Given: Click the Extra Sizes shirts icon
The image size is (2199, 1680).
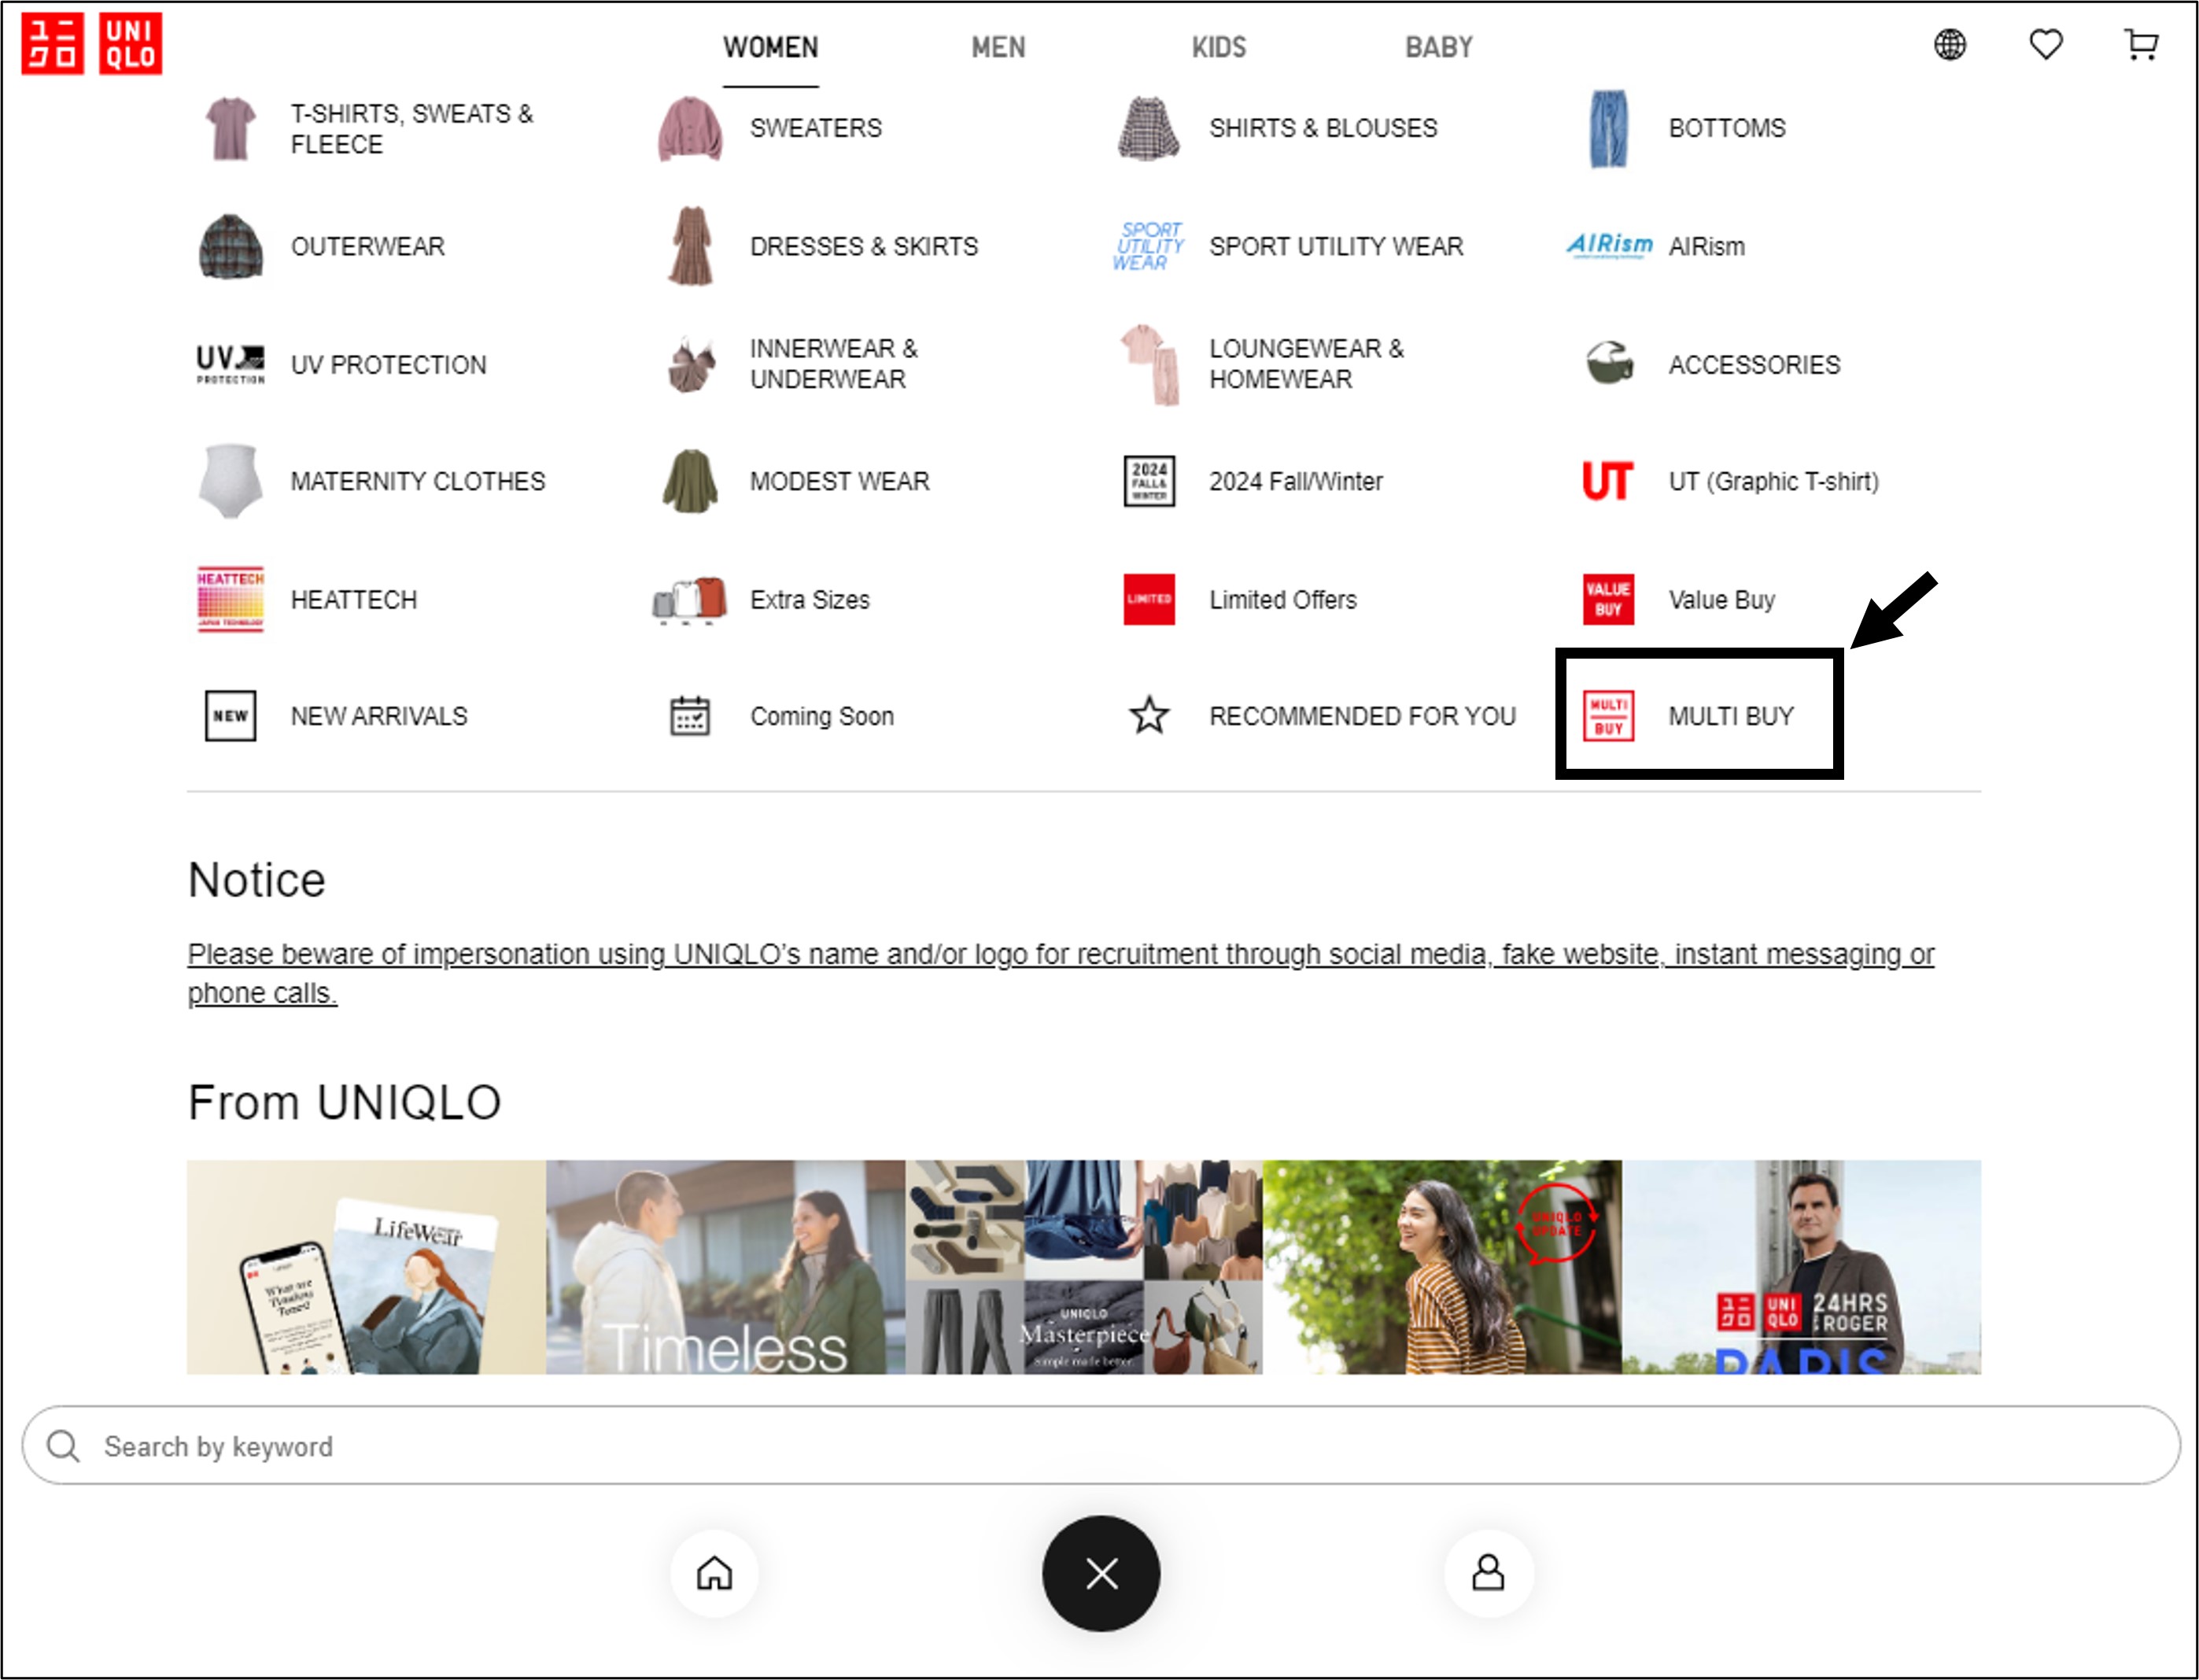Looking at the screenshot, I should click(x=690, y=600).
